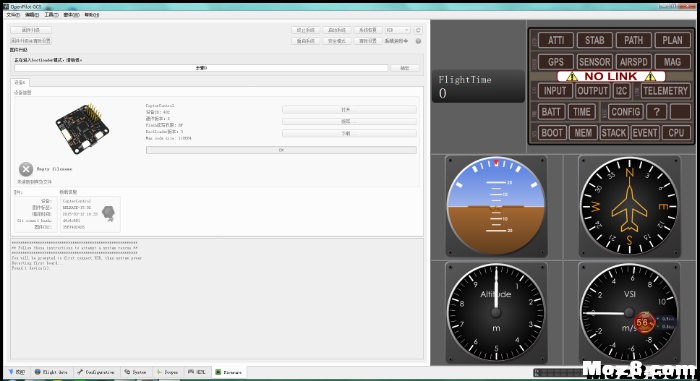Click the button right of step progress bar
This screenshot has width=700, height=381.
(x=404, y=68)
